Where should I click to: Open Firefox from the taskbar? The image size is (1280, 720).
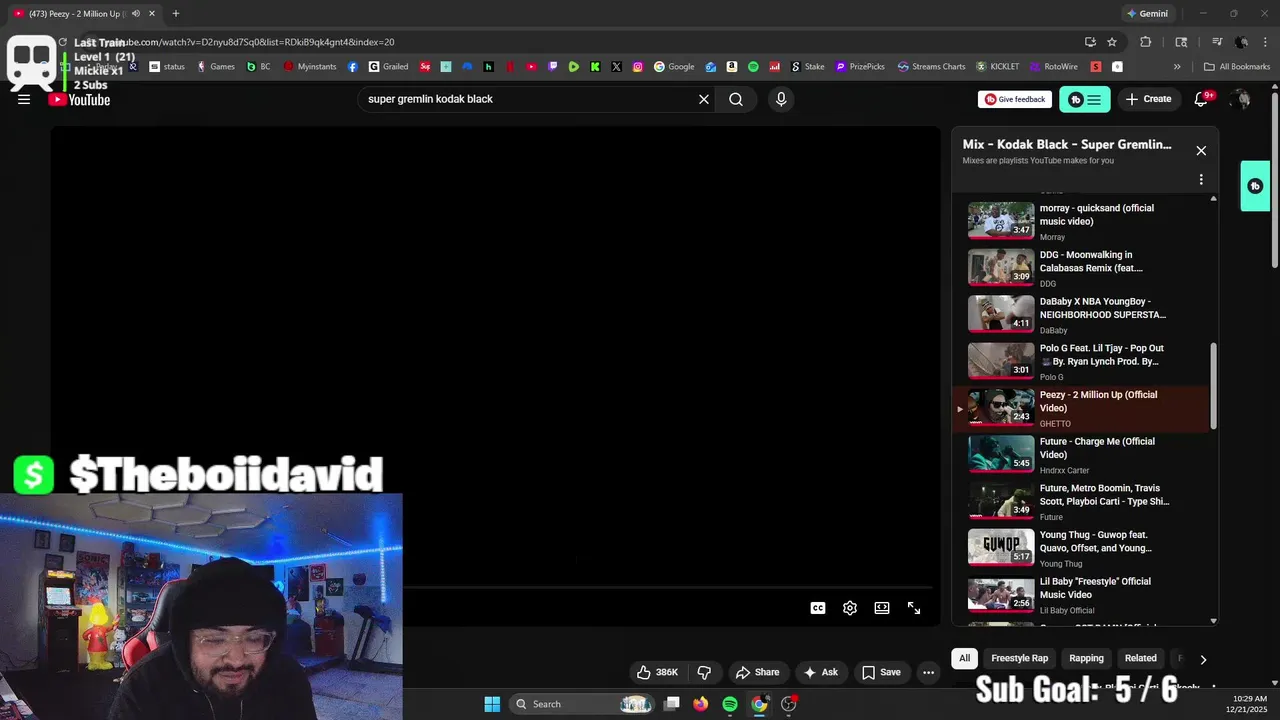click(x=701, y=704)
